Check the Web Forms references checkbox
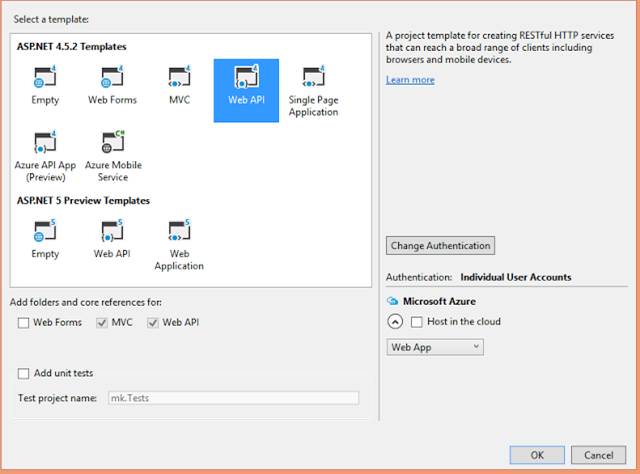This screenshot has height=474, width=640. point(24,323)
